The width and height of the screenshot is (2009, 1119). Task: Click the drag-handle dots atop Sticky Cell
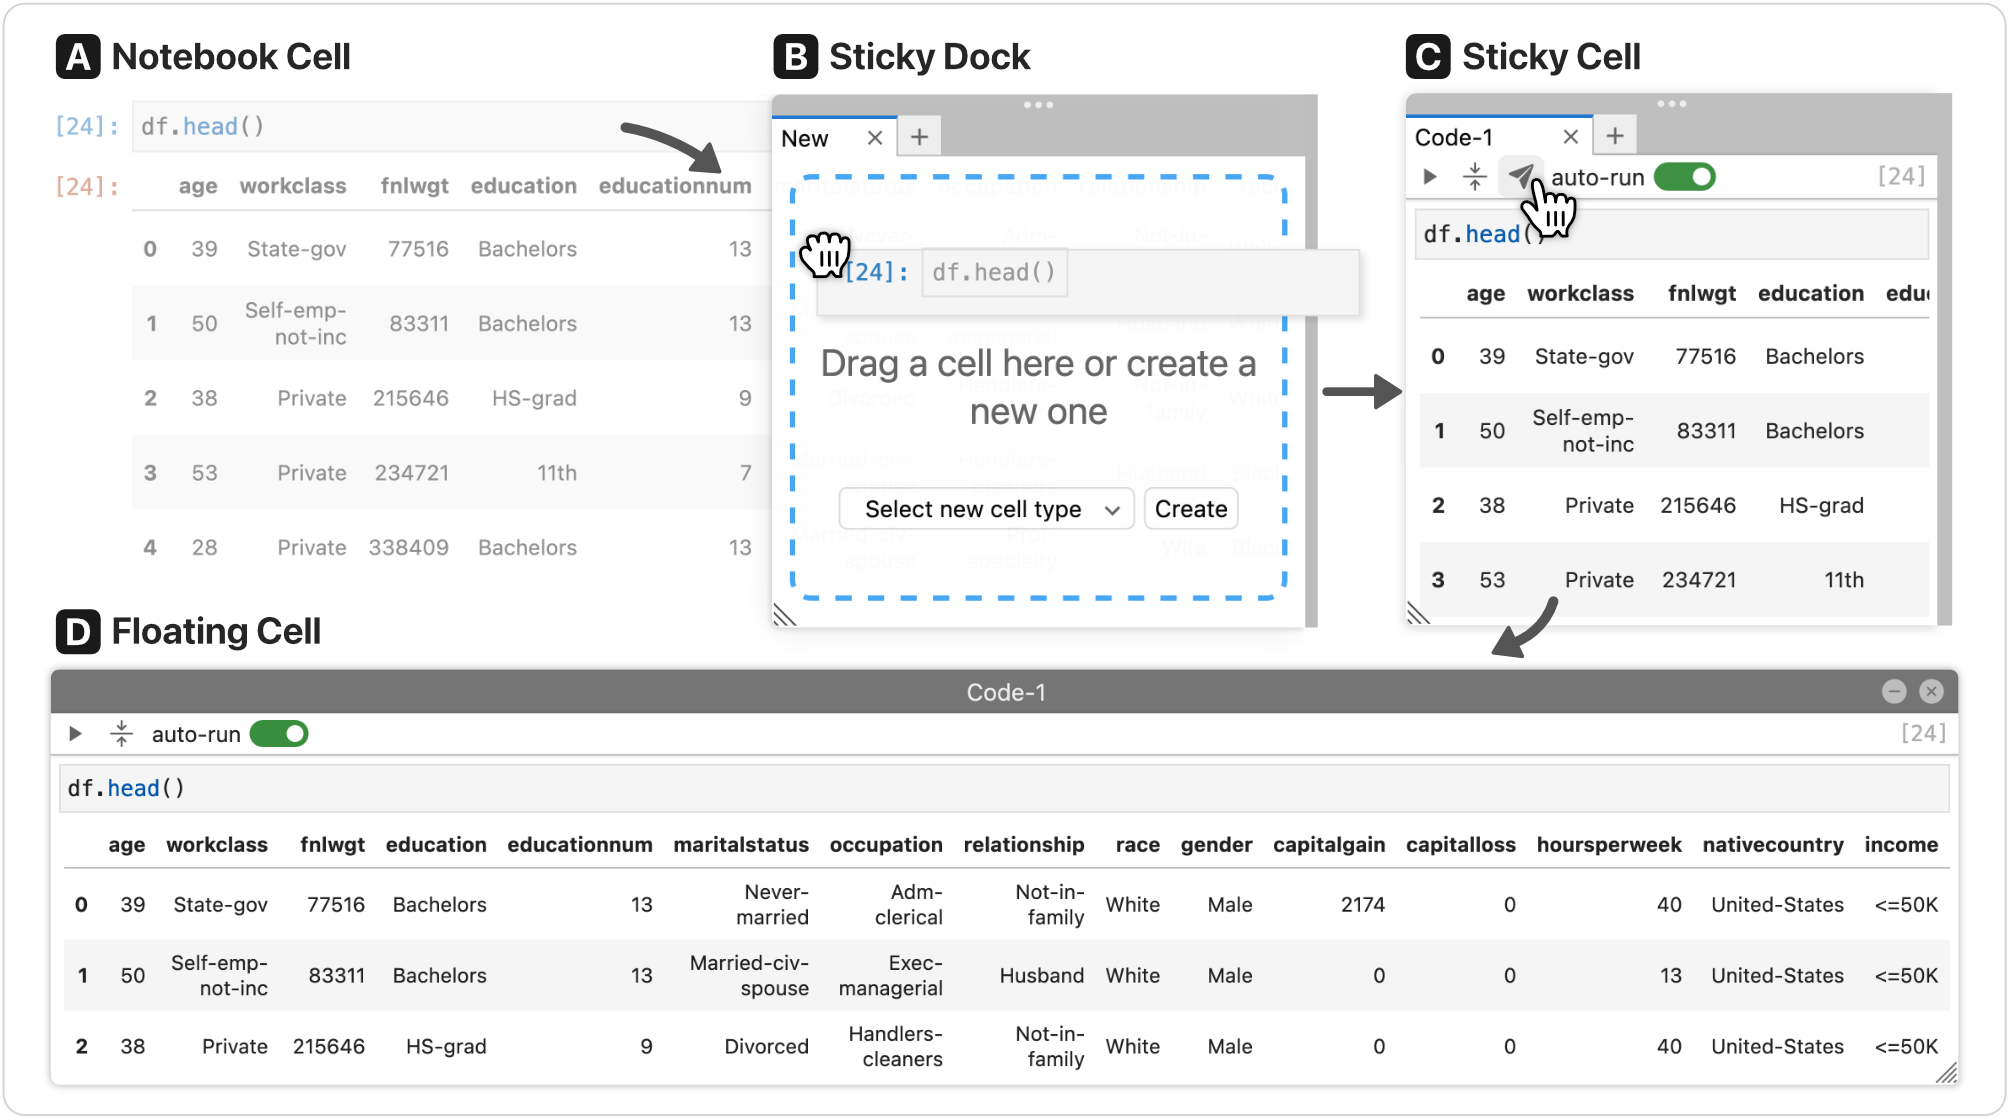(x=1671, y=104)
